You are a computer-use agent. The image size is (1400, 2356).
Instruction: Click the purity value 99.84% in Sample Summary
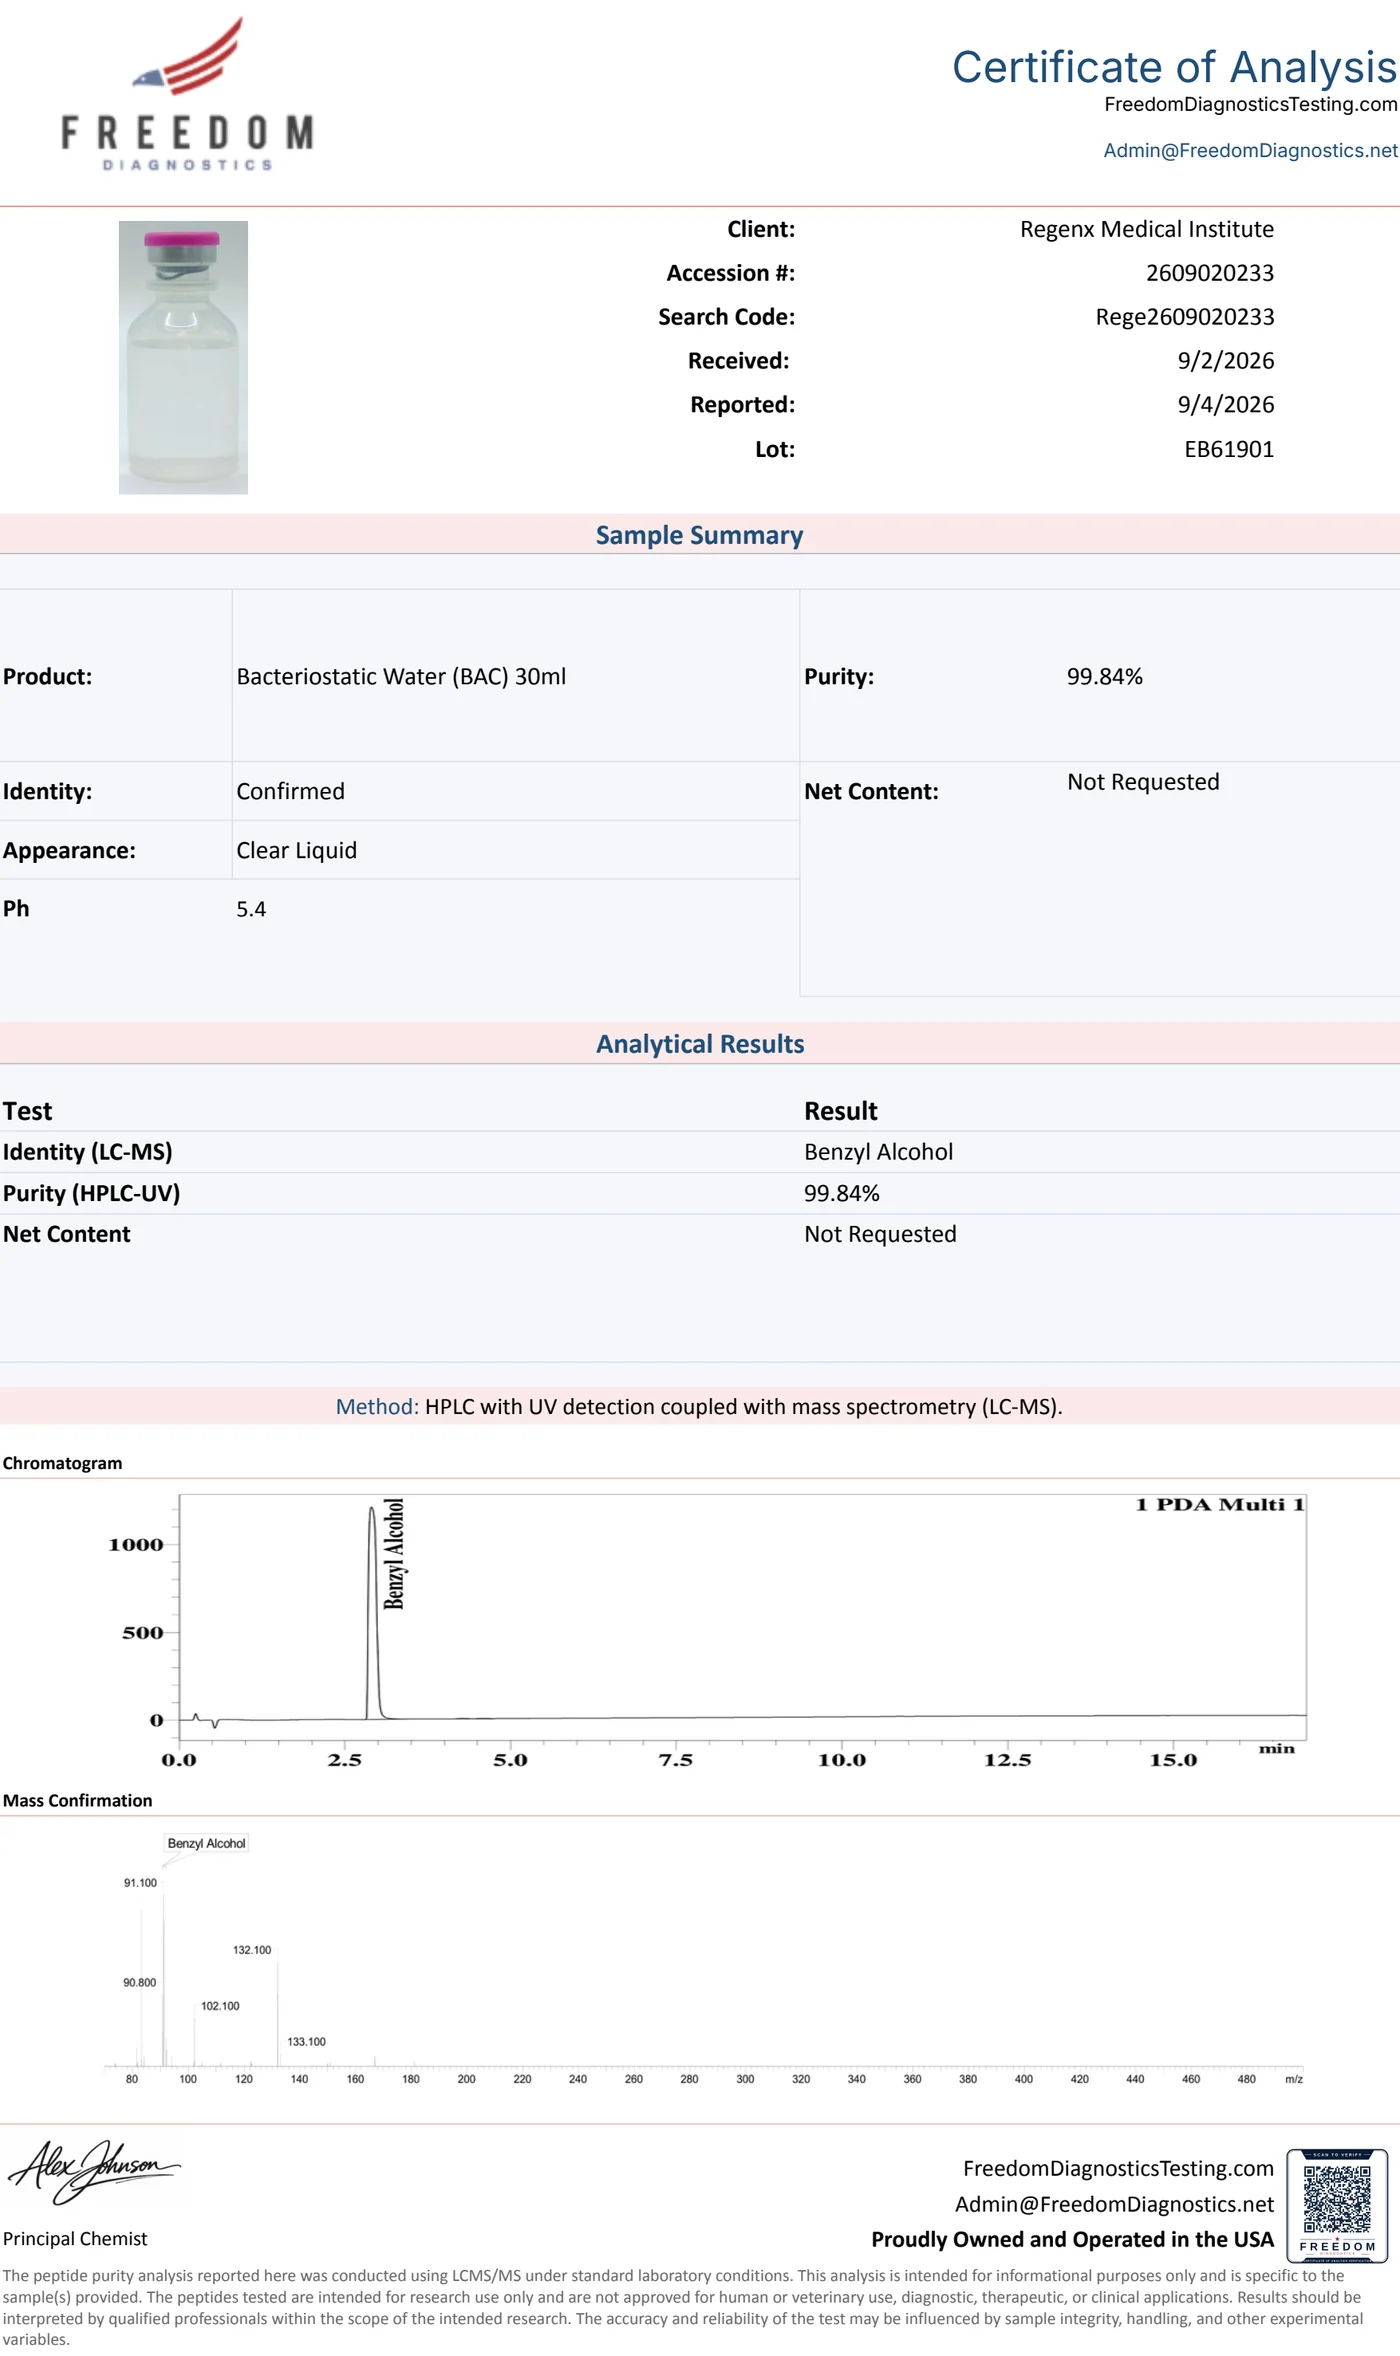click(x=1104, y=676)
